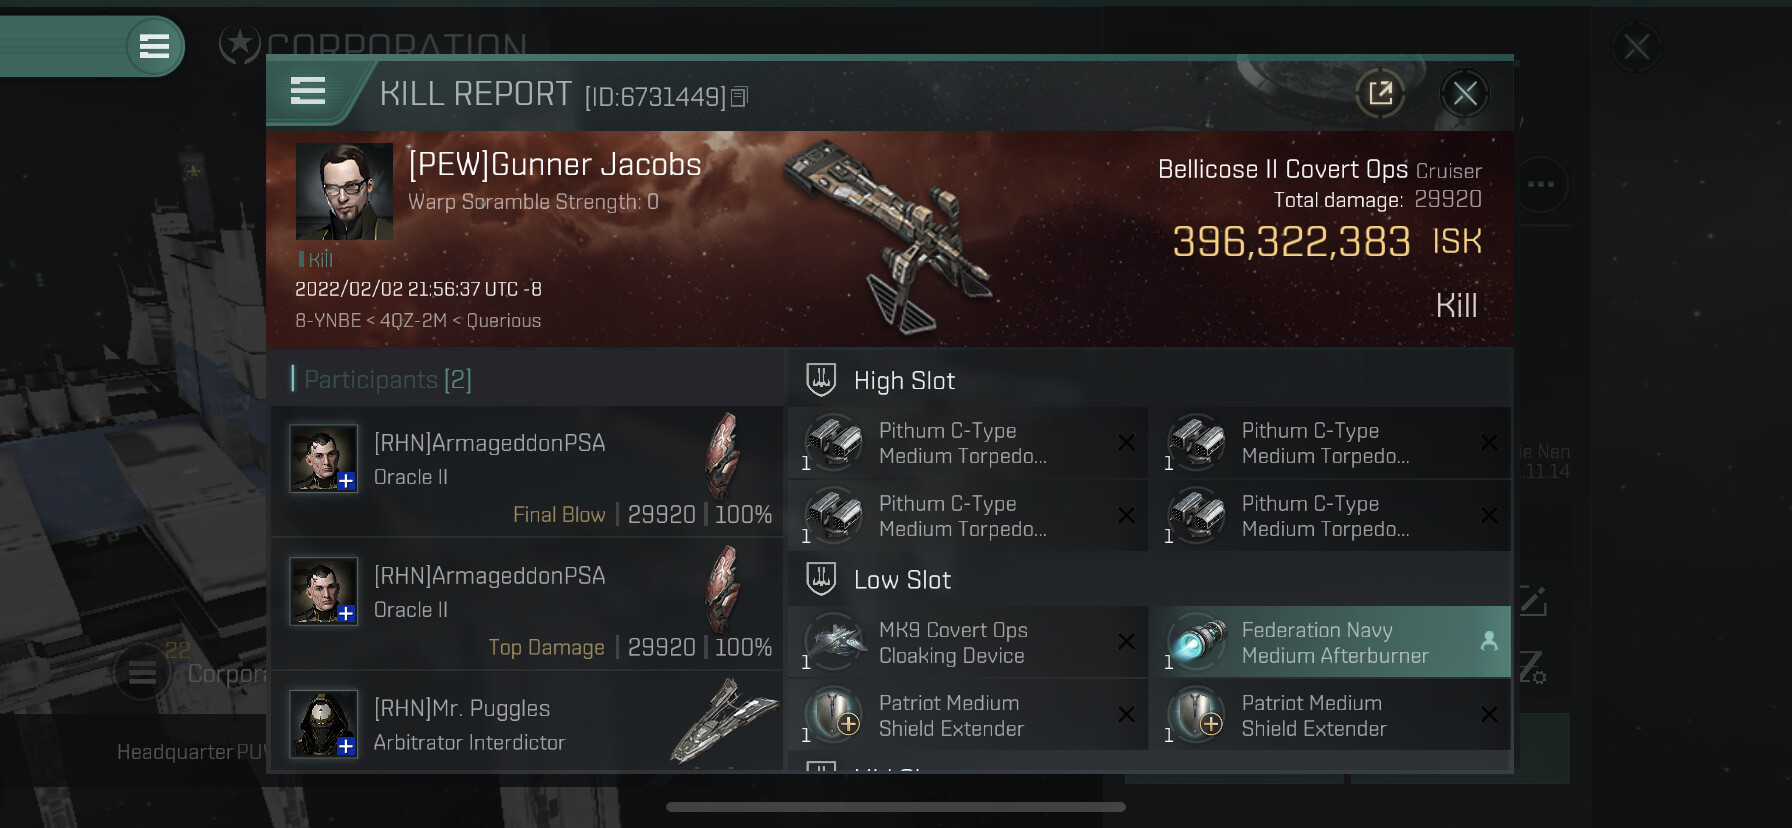Select the Federation Navy Medium Afterburner module
The width and height of the screenshot is (1792, 828).
(1330, 642)
